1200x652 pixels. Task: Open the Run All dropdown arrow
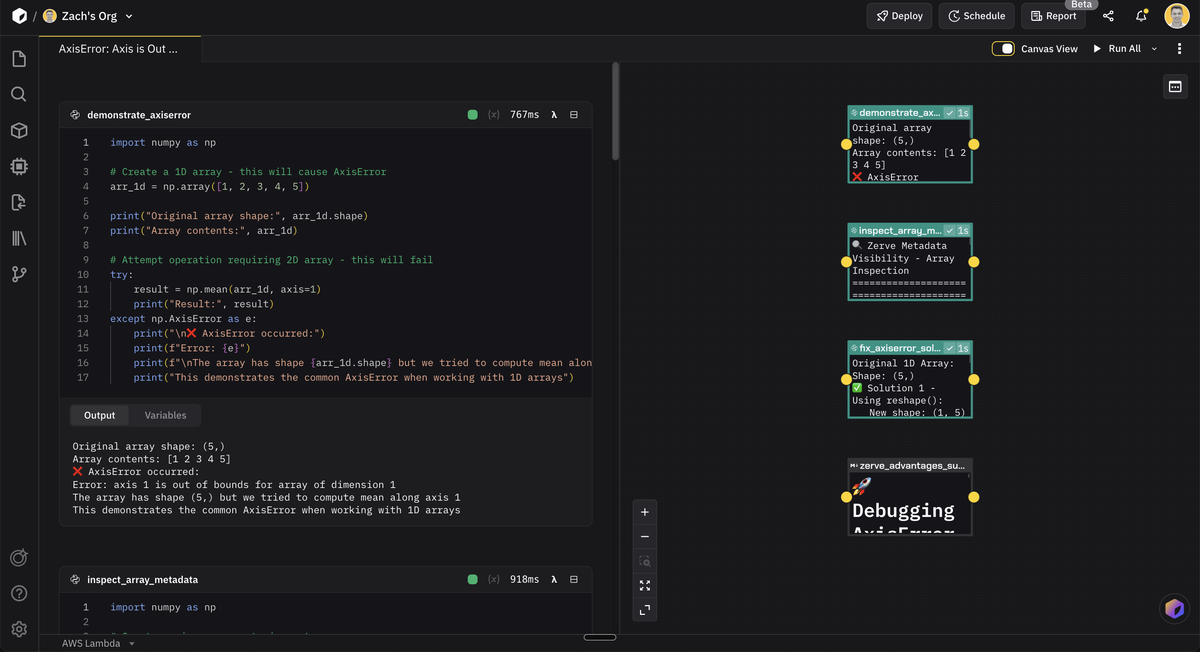tap(1154, 48)
